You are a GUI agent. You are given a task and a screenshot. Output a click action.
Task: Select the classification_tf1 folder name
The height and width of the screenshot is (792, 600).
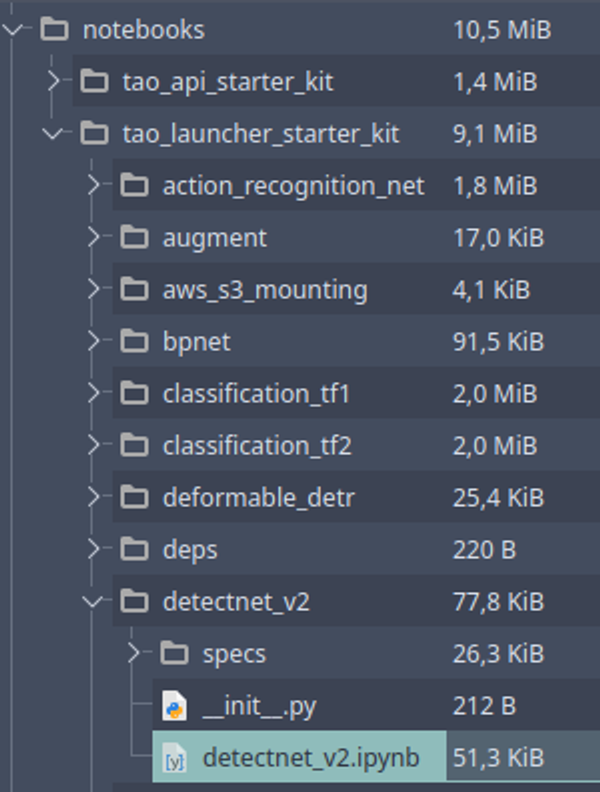[256, 393]
